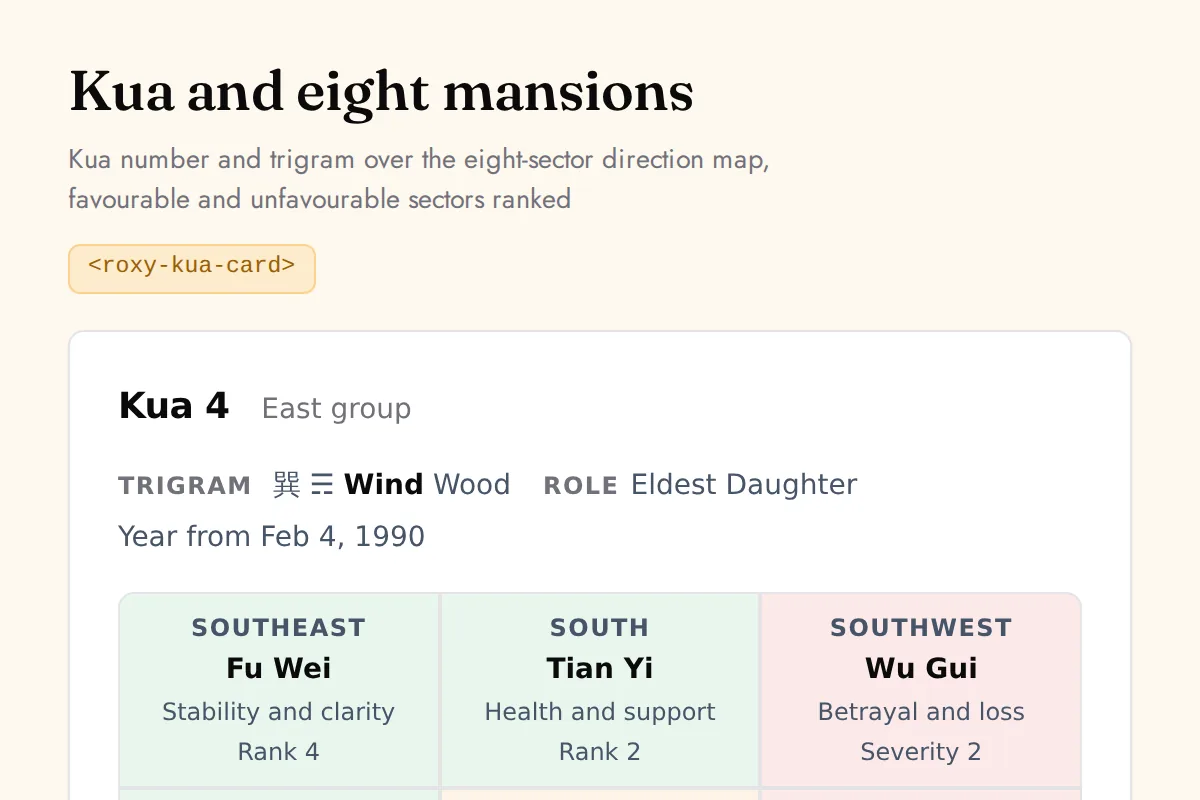Image resolution: width=1200 pixels, height=800 pixels.
Task: Click the Betrayal and loss description
Action: pyautogui.click(x=921, y=712)
